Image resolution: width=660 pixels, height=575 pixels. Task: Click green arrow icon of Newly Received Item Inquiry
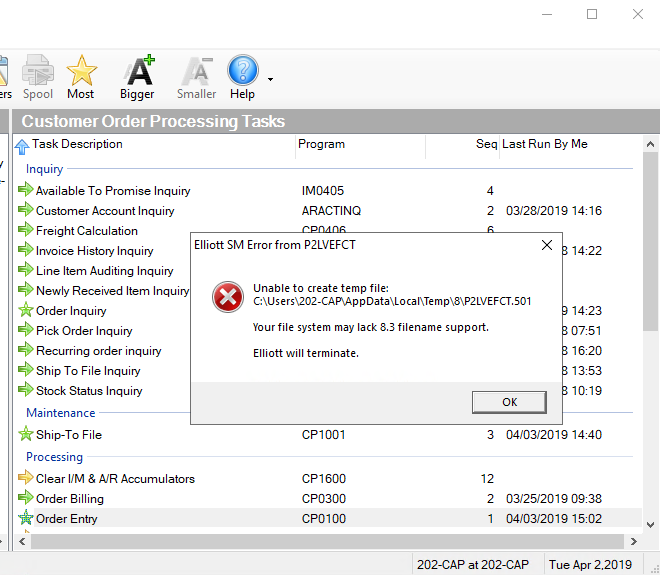click(26, 289)
